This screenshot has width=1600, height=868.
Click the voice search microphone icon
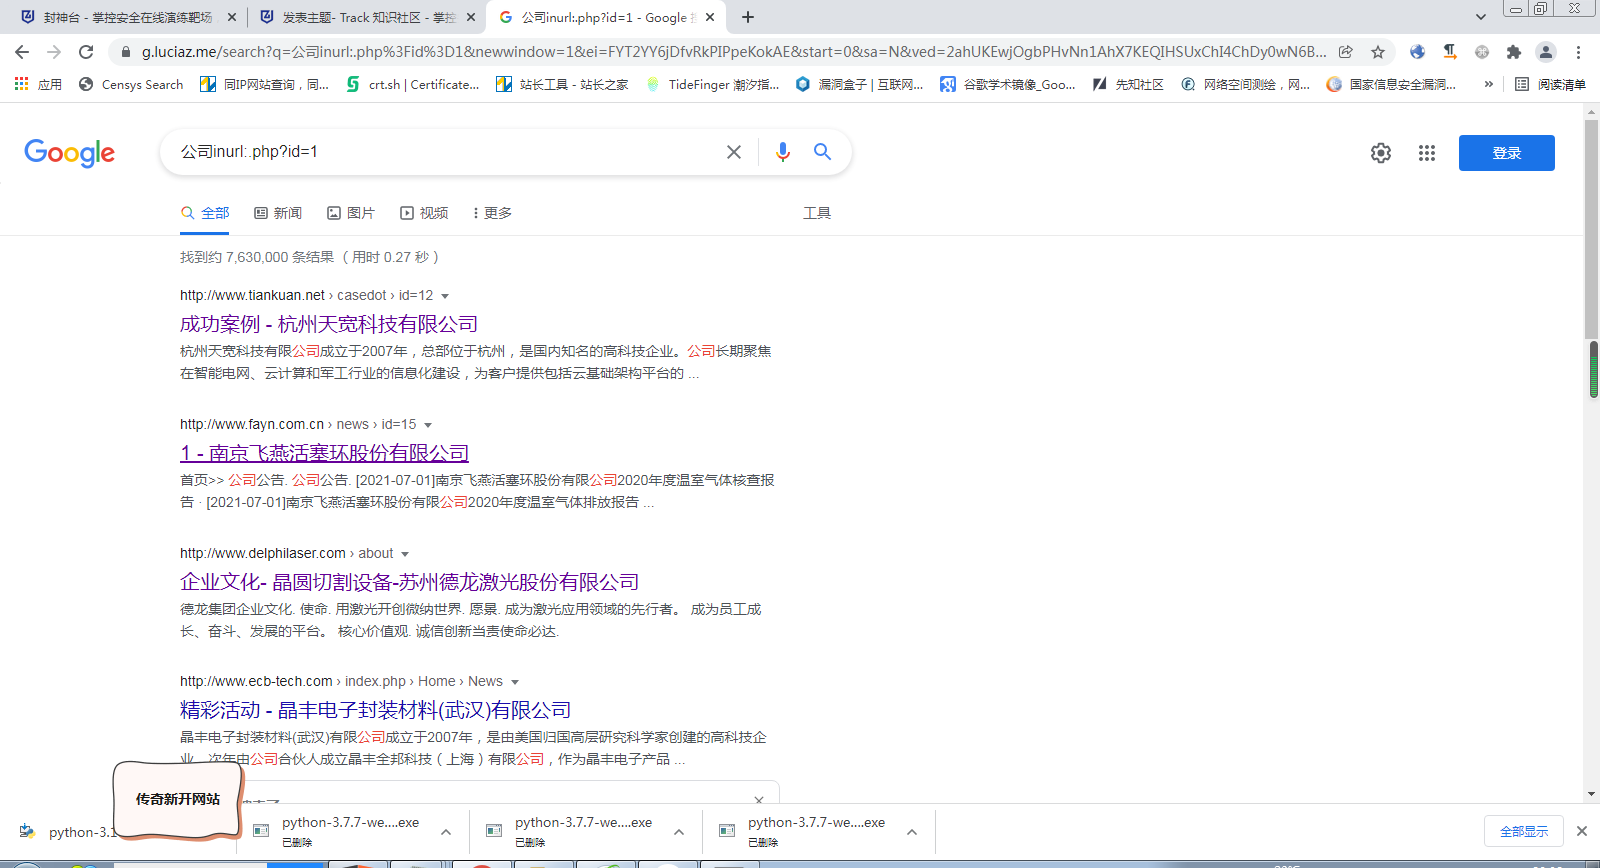click(x=782, y=152)
